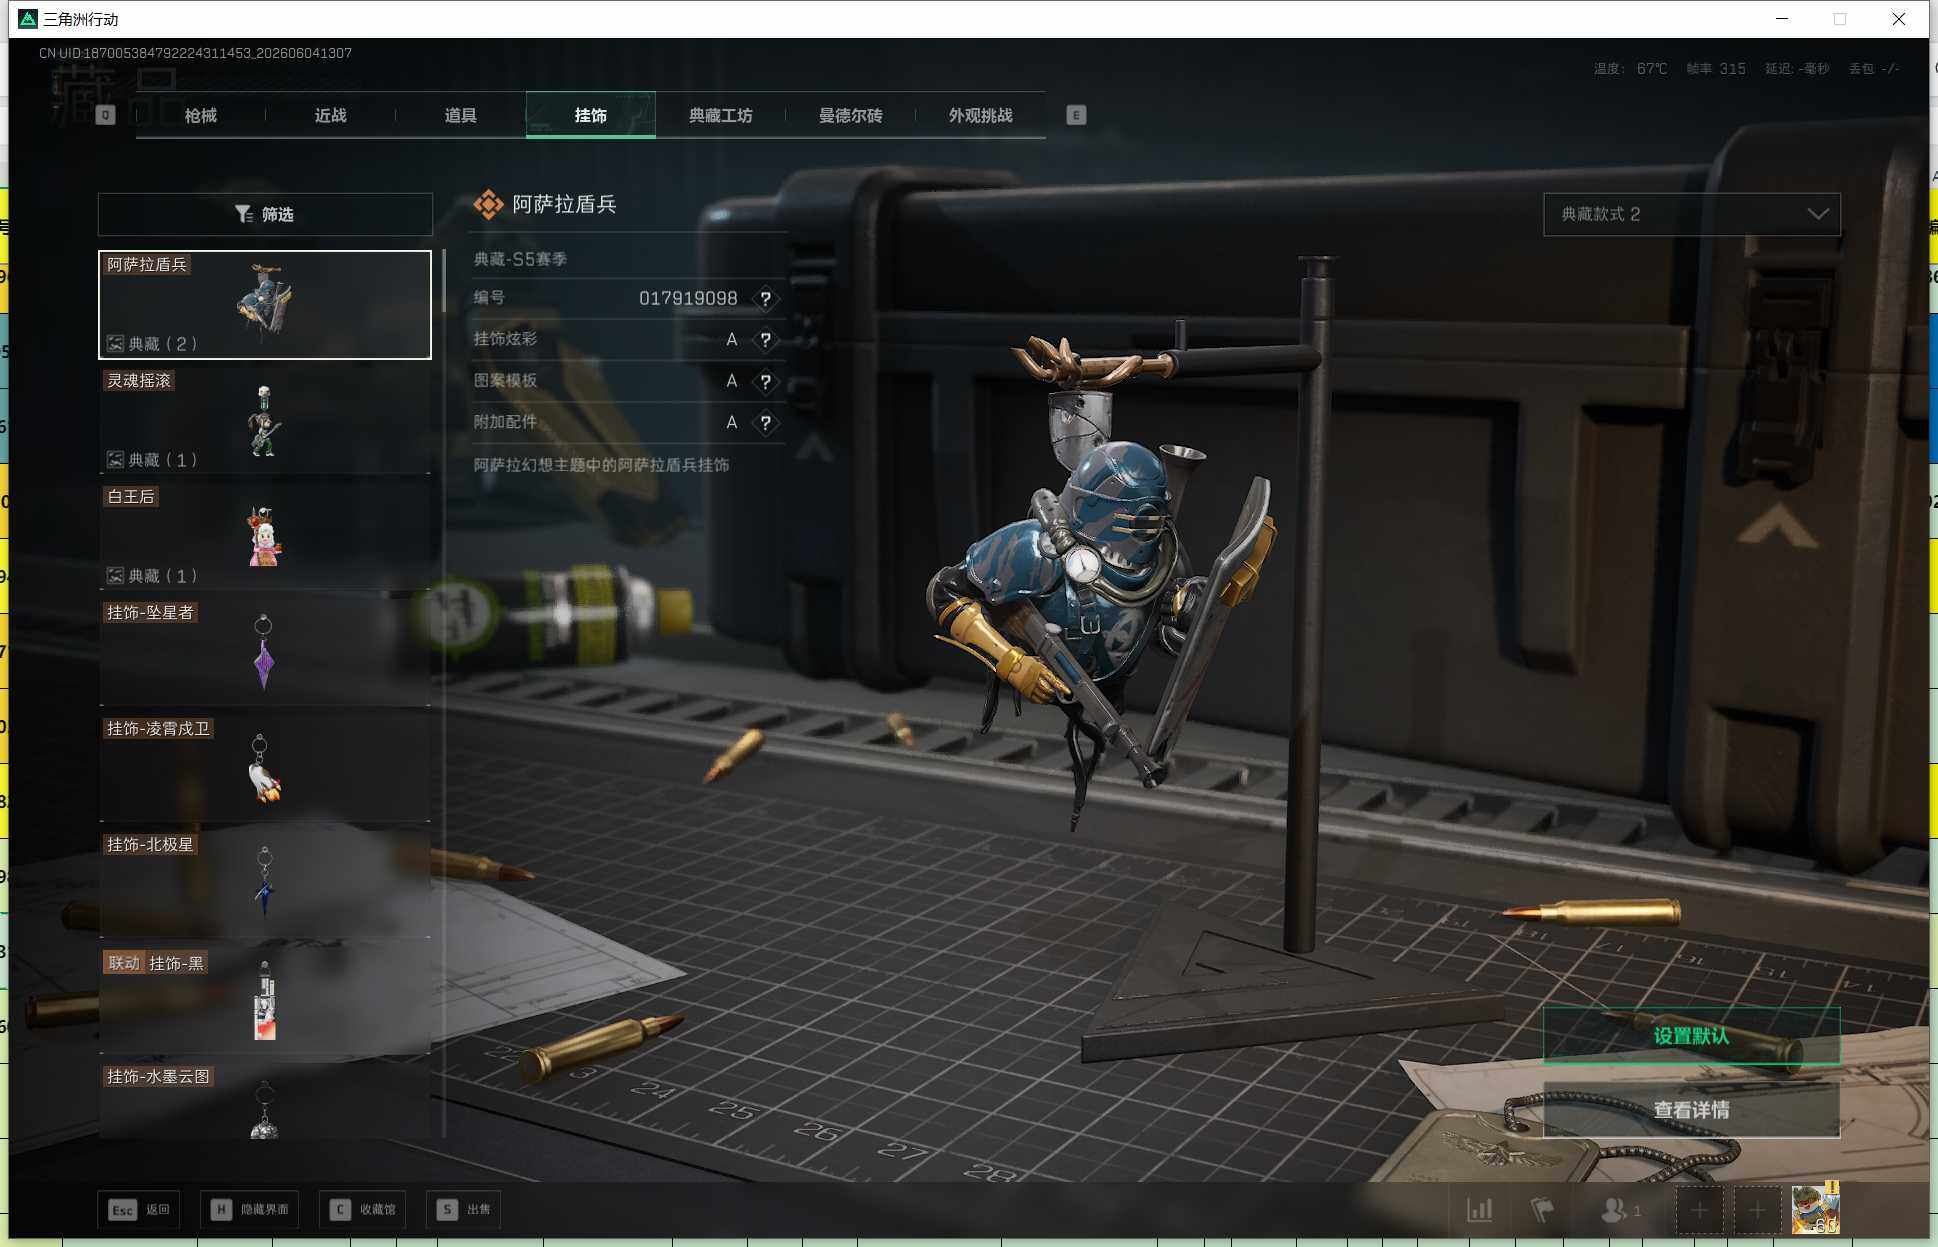
Task: Select the 联动 挂饰-黑 charm card
Action: point(265,1000)
